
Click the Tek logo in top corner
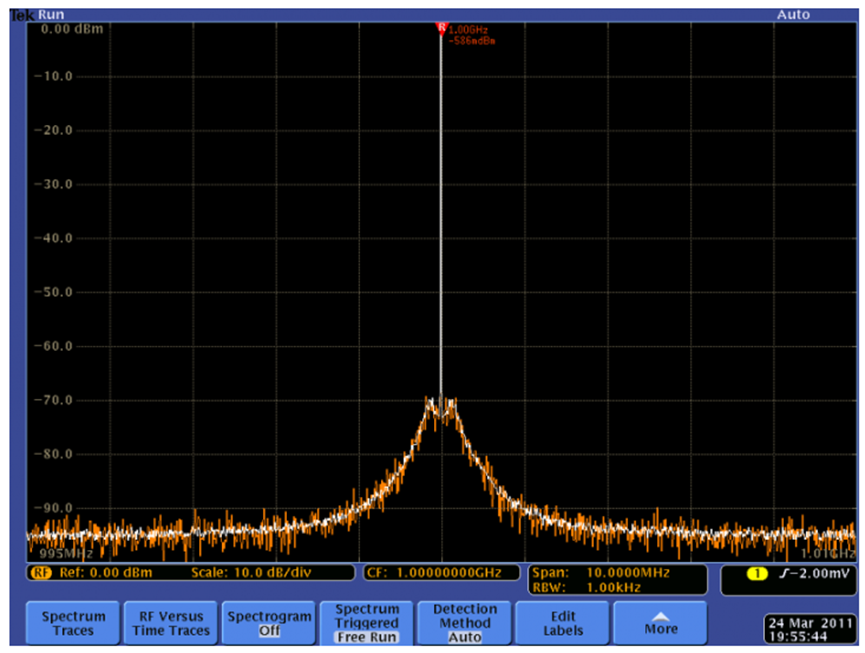click(x=22, y=15)
